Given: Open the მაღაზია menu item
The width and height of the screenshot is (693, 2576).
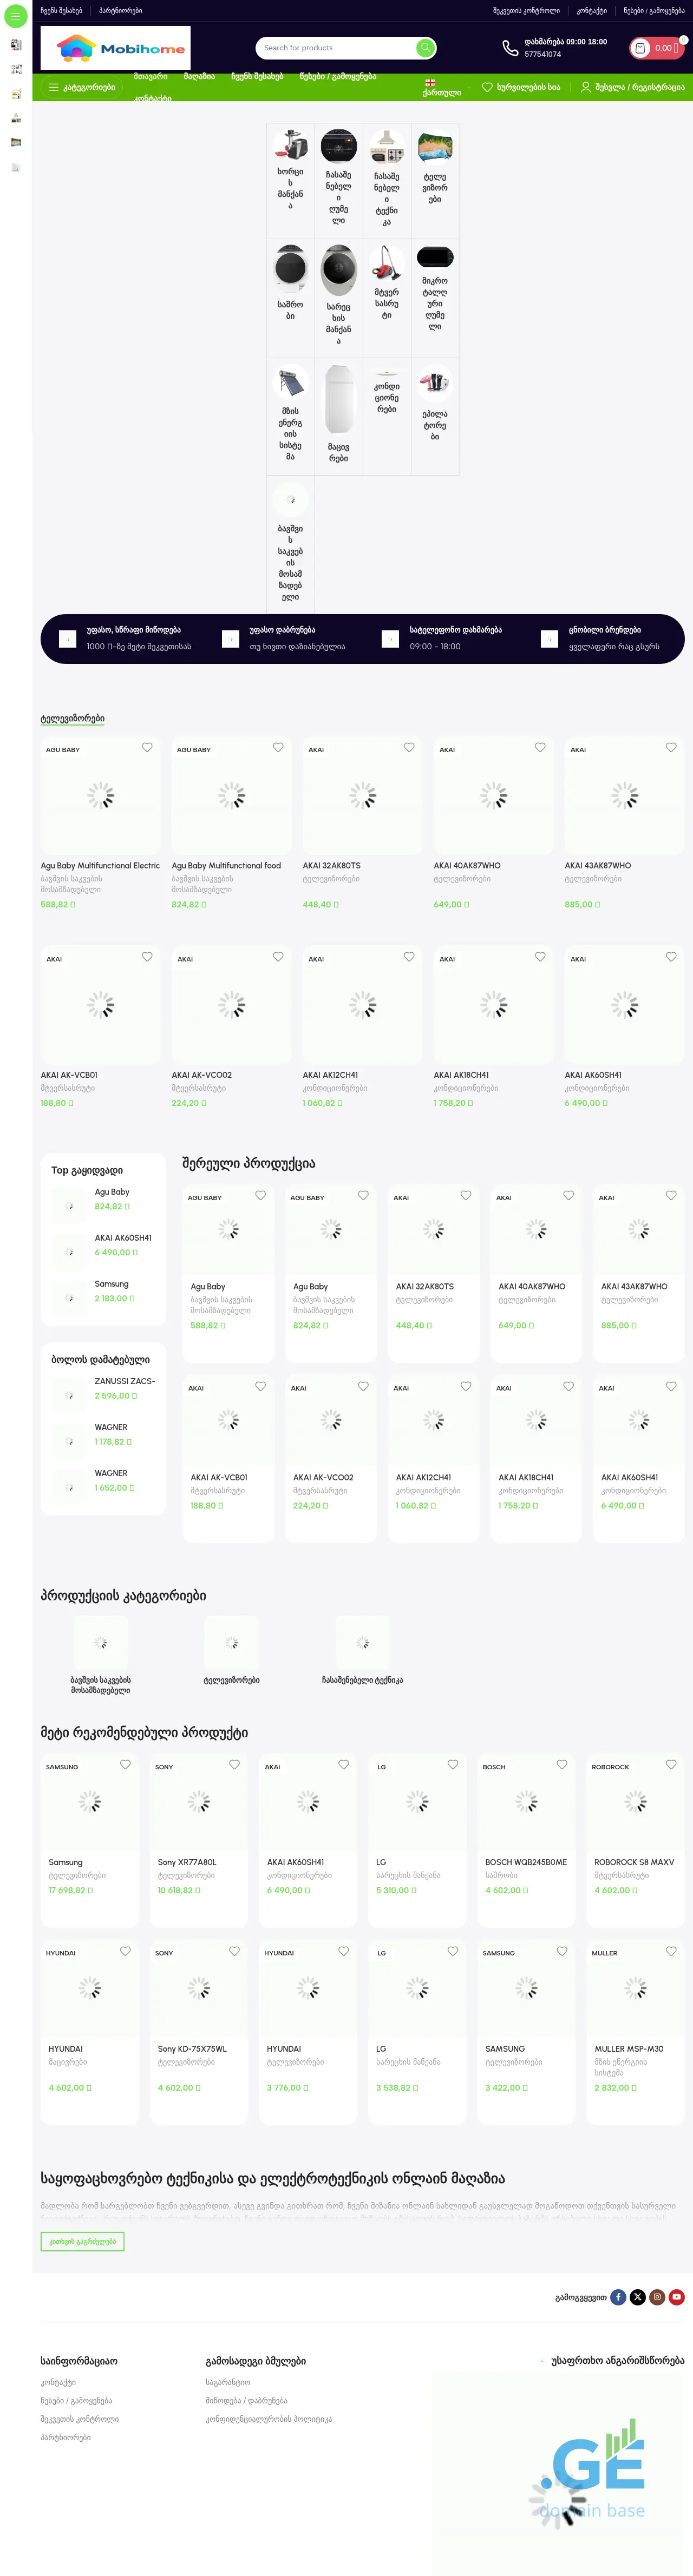Looking at the screenshot, I should pos(199,77).
